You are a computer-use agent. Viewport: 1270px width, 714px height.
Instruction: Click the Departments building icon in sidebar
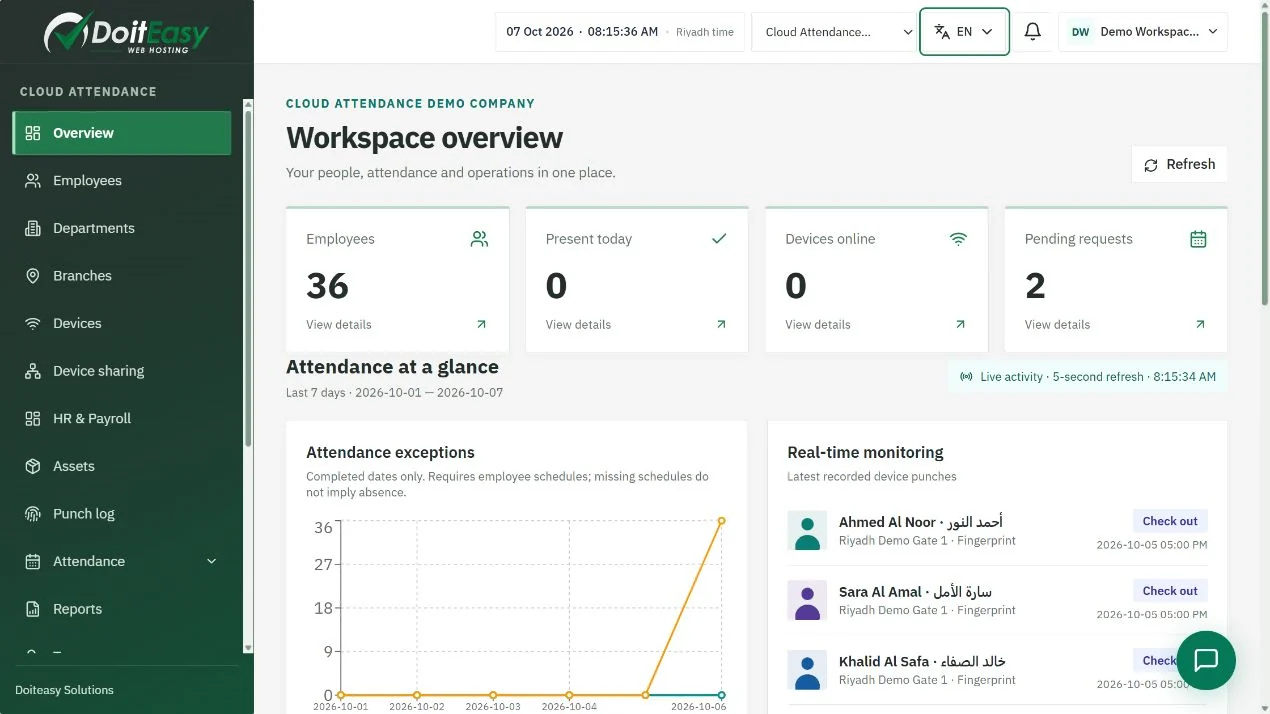33,228
